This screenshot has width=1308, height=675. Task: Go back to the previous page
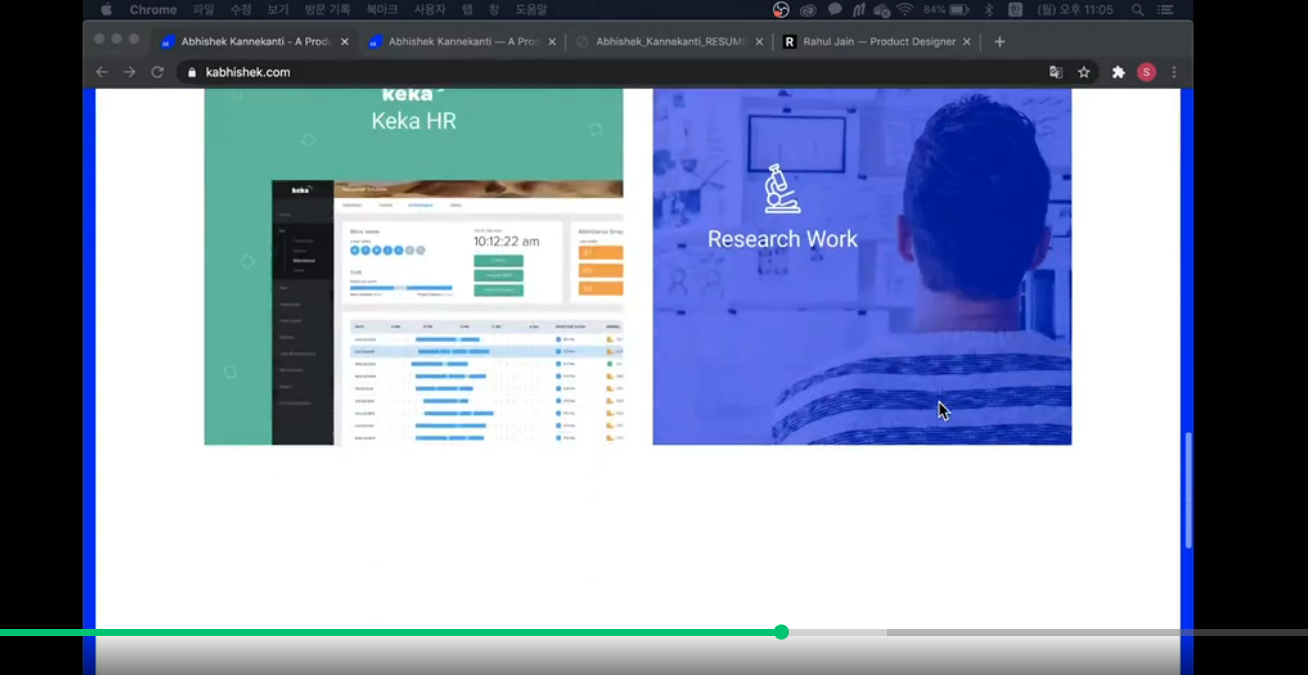coord(101,72)
